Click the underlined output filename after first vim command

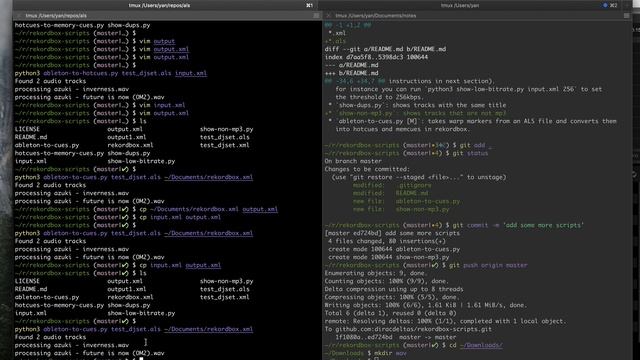pyautogui.click(x=164, y=41)
